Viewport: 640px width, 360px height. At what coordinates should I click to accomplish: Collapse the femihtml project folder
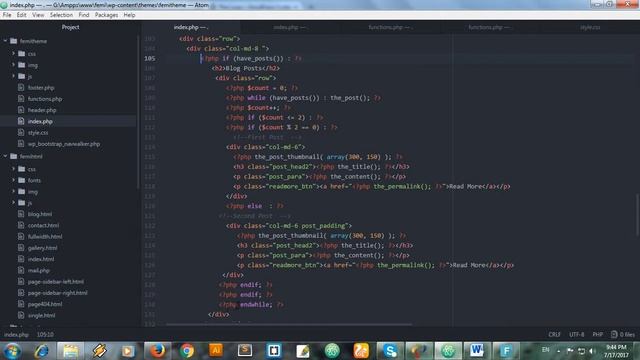point(5,156)
